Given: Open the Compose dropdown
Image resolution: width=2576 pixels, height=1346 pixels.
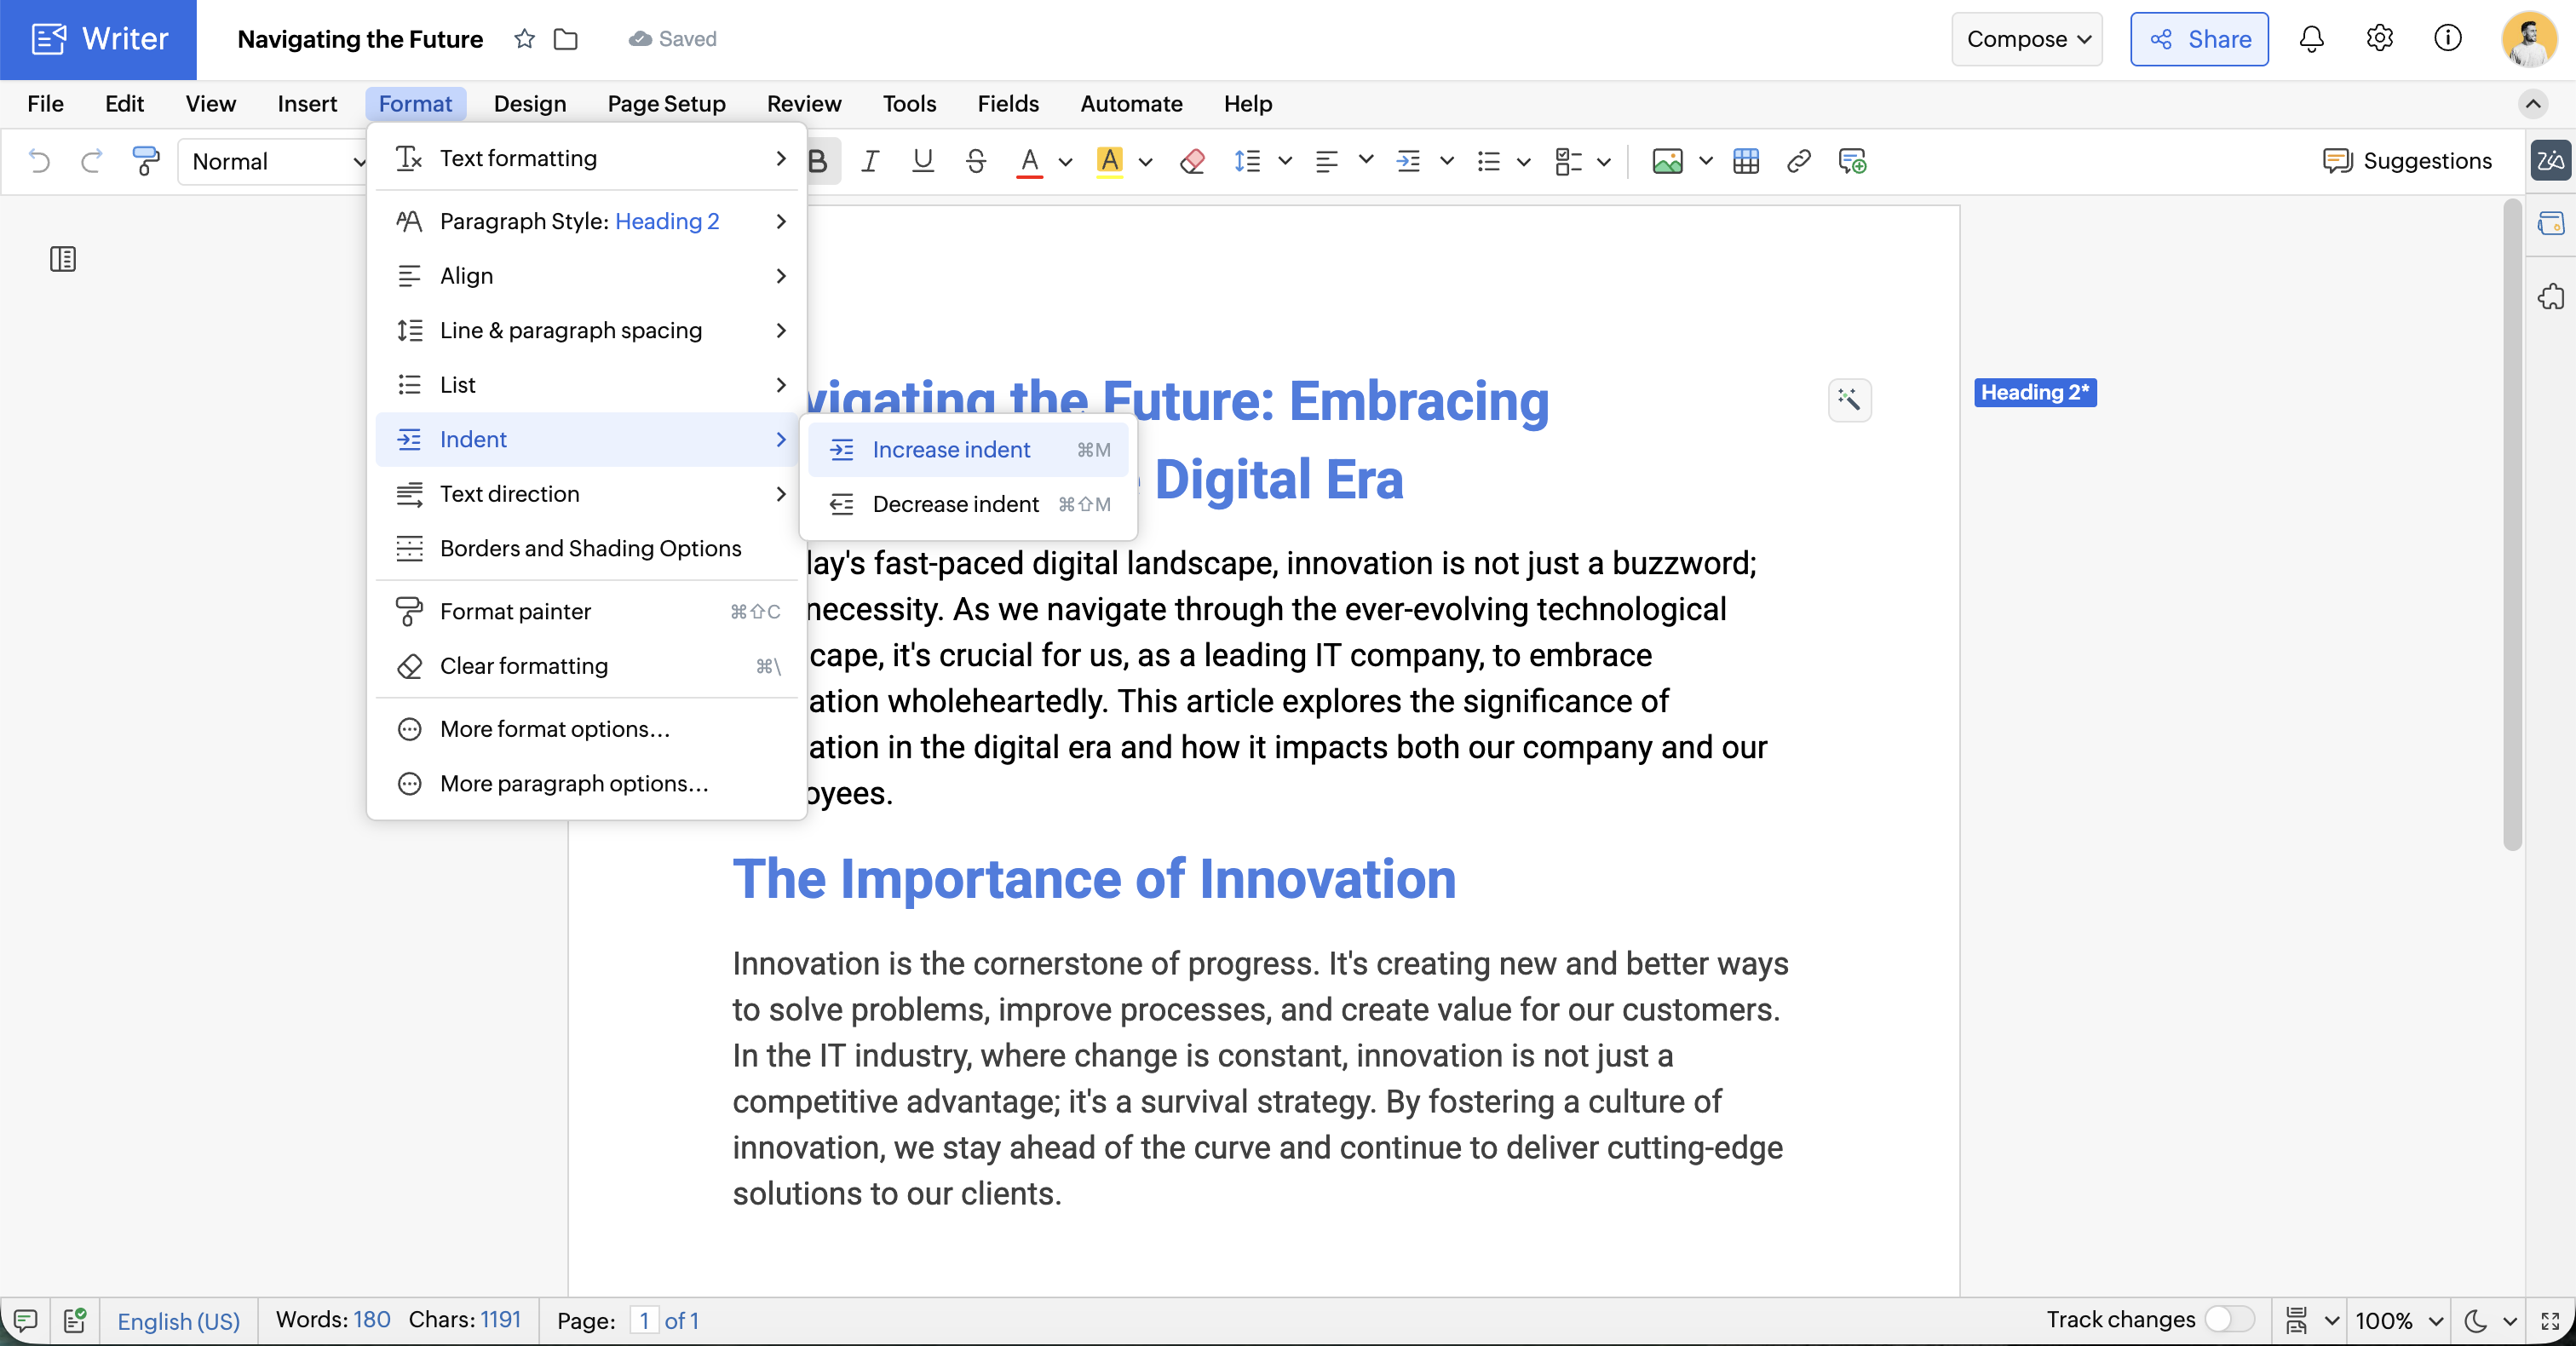Looking at the screenshot, I should pos(2027,39).
